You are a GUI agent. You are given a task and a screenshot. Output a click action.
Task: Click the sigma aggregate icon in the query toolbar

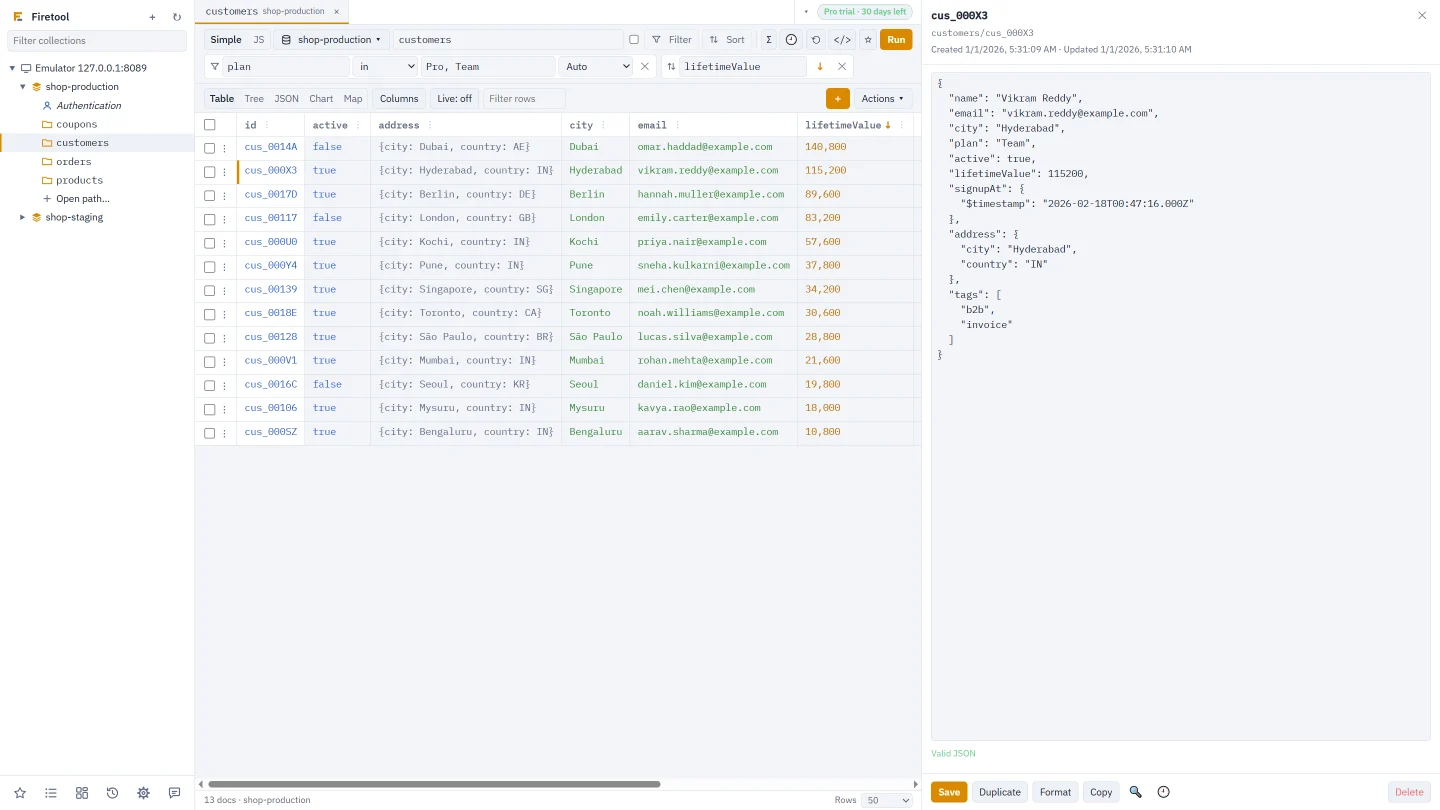[x=768, y=40]
